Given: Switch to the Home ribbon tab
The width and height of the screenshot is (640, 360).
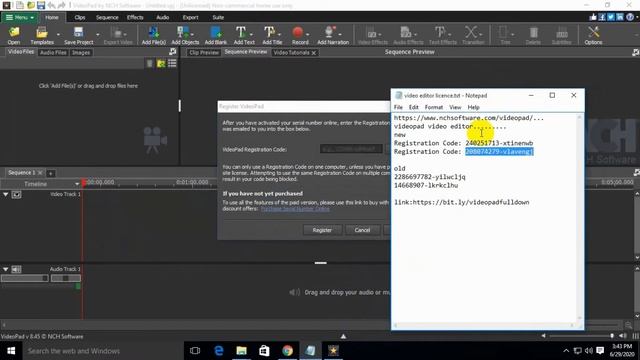Looking at the screenshot, I should point(52,18).
